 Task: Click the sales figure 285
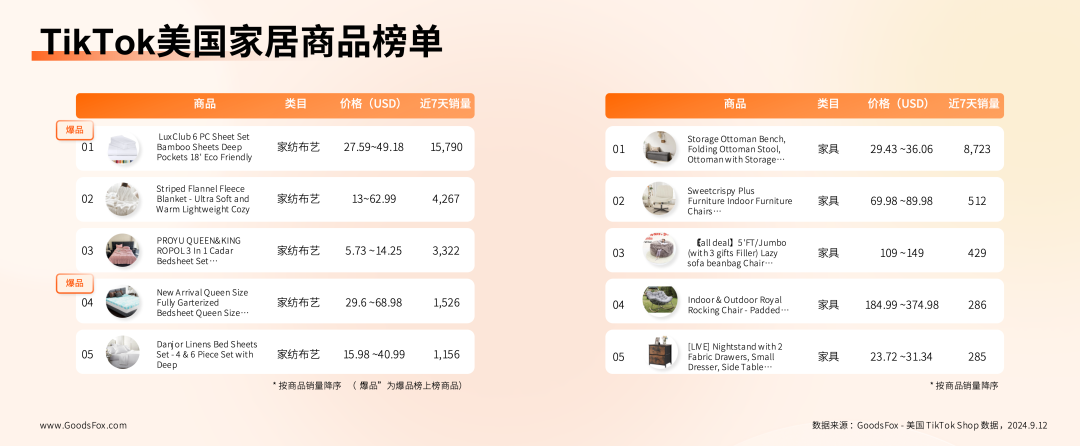(x=977, y=357)
